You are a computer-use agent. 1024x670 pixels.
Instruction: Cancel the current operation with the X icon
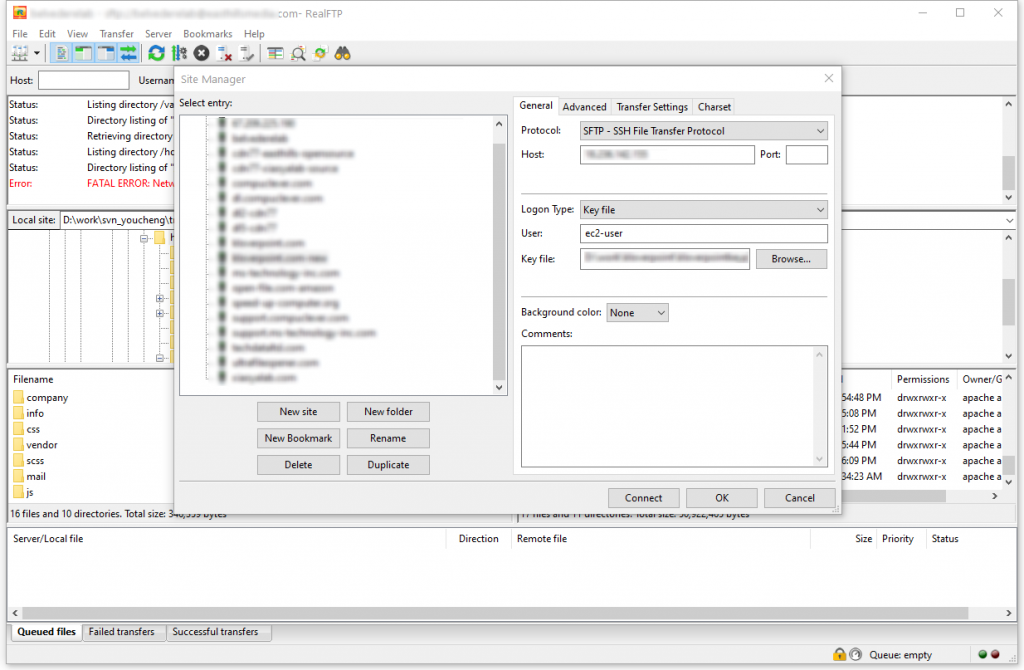[x=202, y=53]
